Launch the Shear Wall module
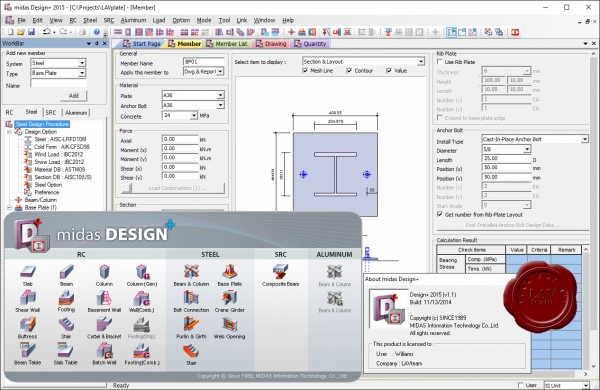Image resolution: width=600 pixels, height=390 pixels. pos(28,298)
